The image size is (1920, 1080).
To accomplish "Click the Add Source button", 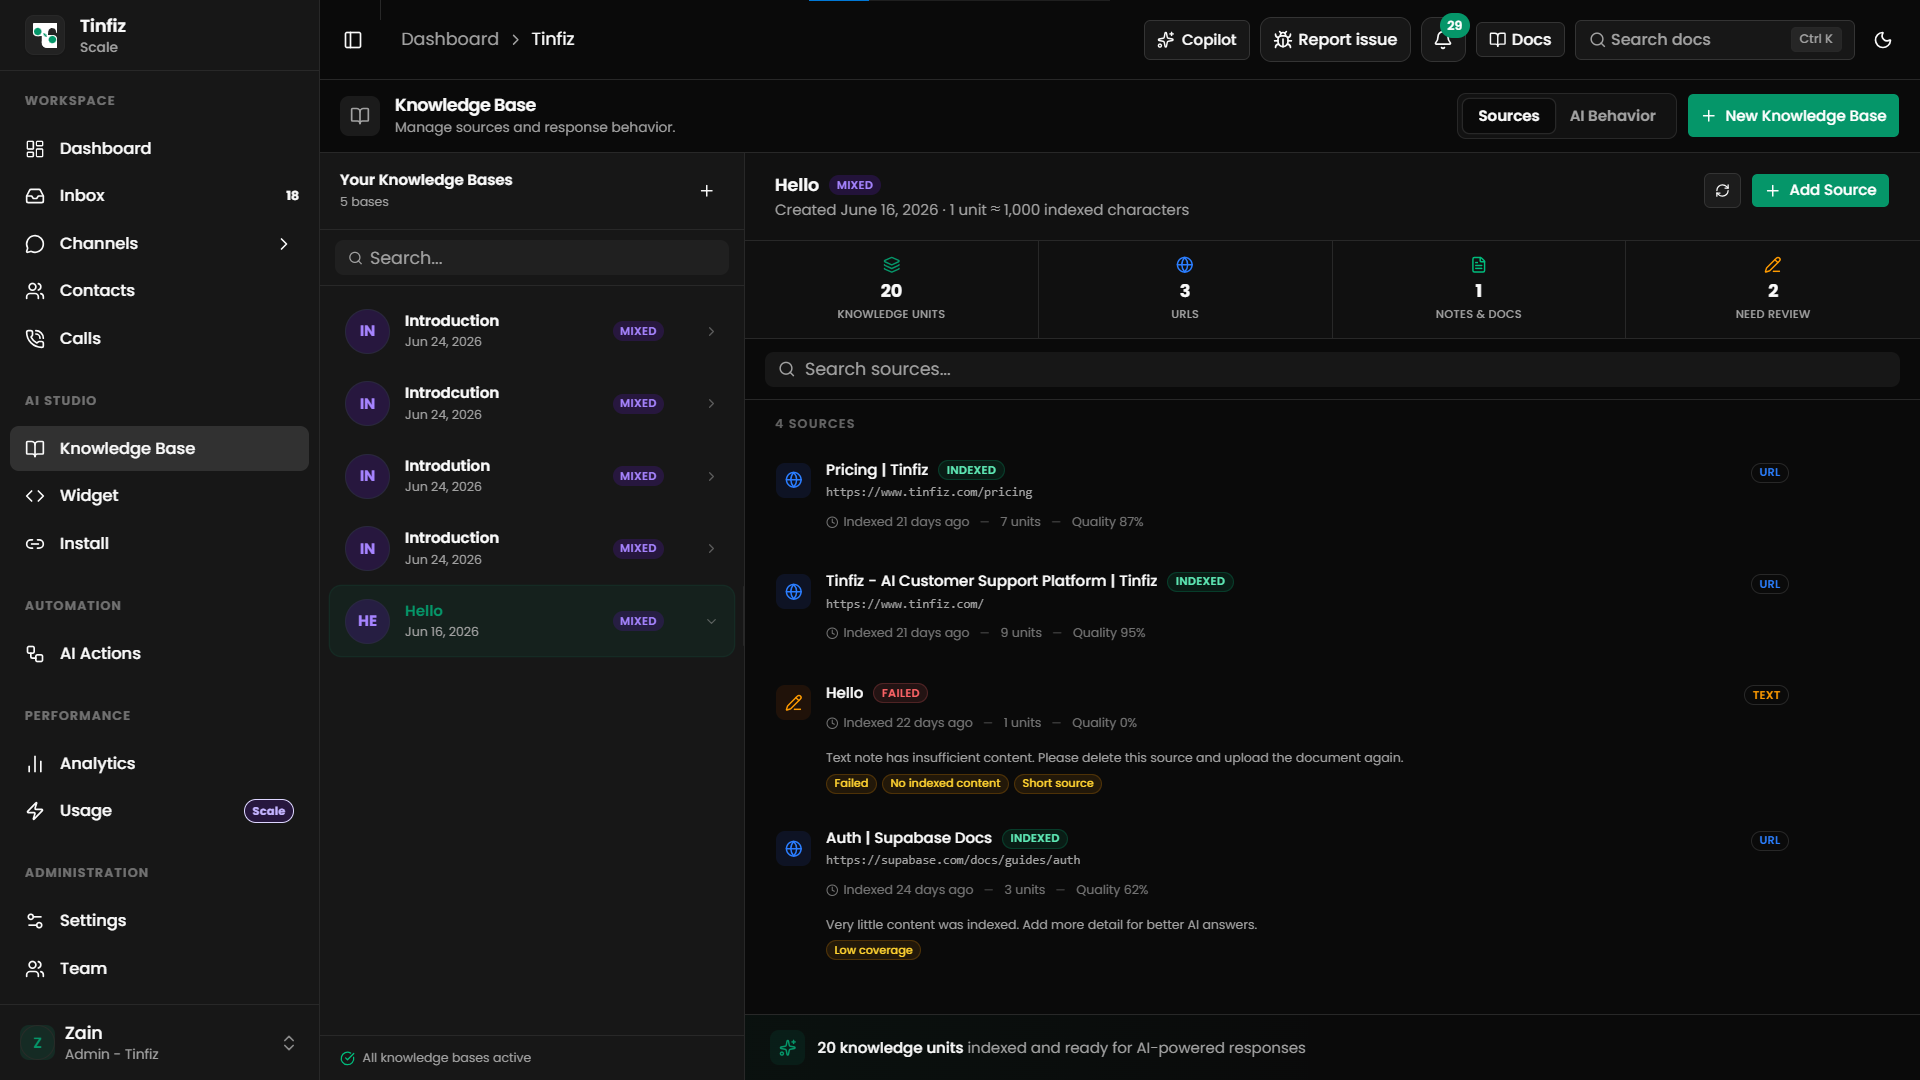I will (x=1820, y=190).
